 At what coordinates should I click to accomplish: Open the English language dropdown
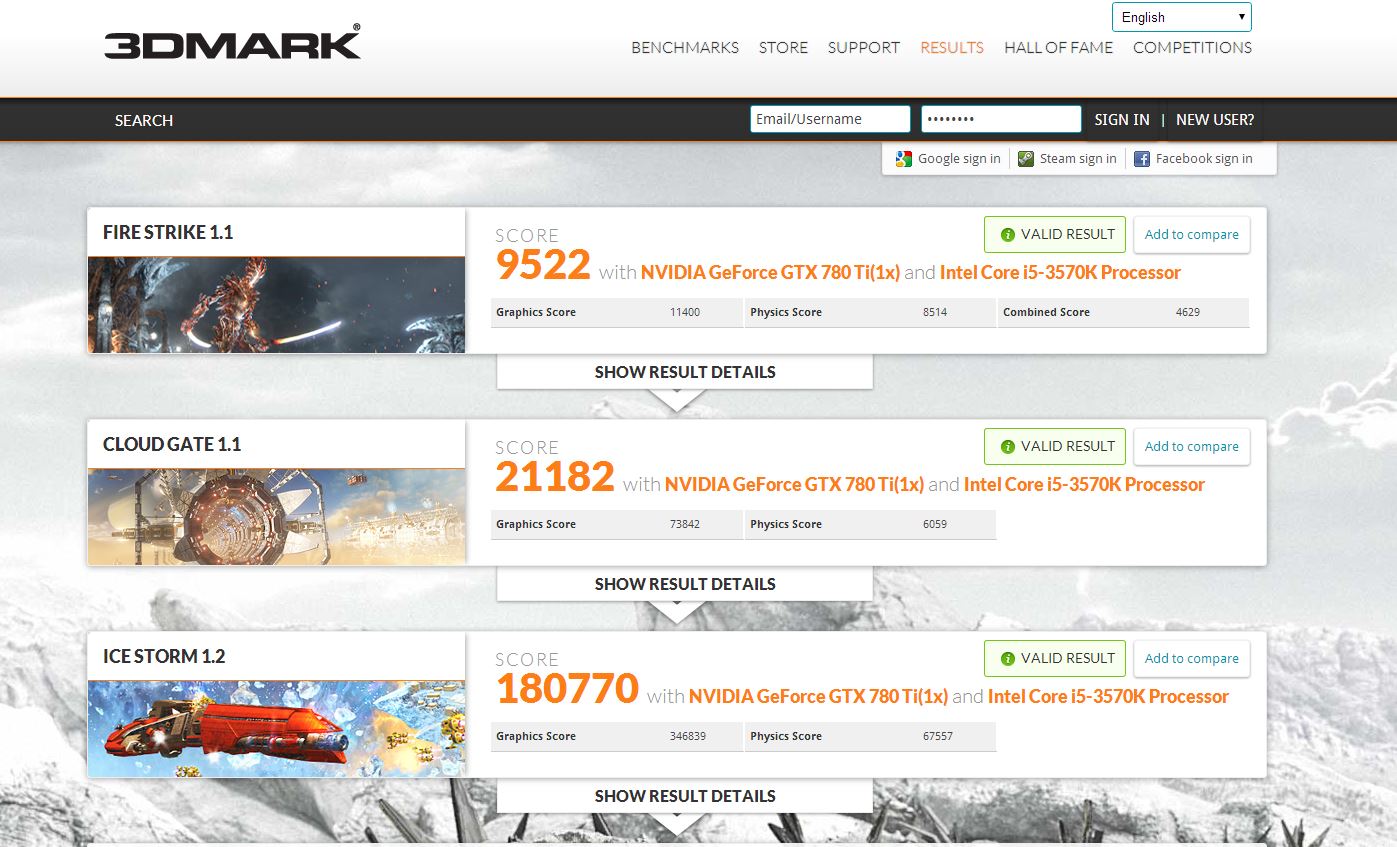pyautogui.click(x=1181, y=17)
